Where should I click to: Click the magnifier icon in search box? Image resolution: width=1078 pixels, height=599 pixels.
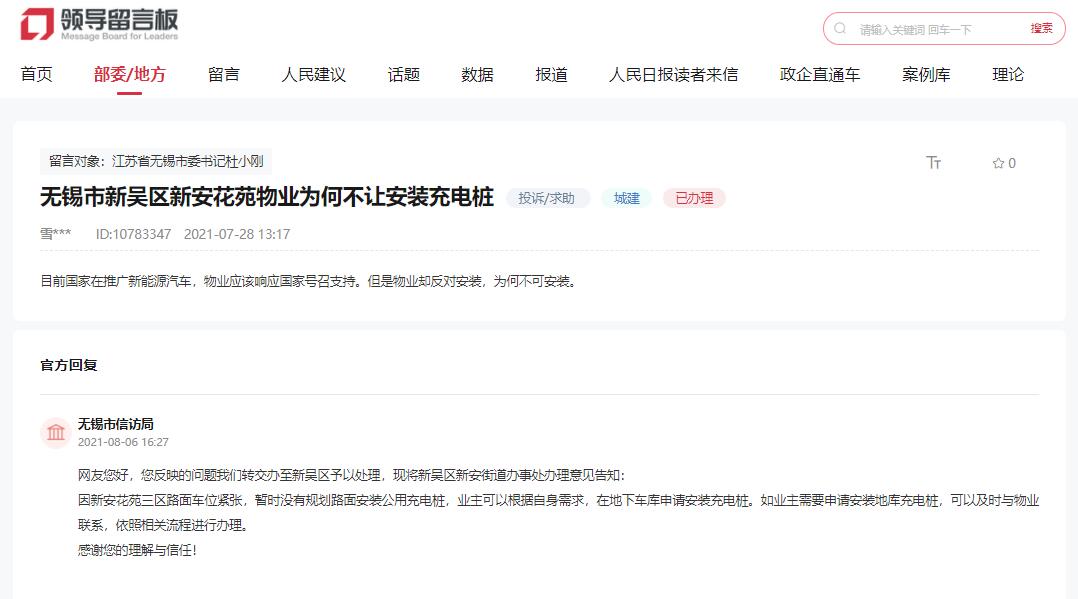[840, 29]
